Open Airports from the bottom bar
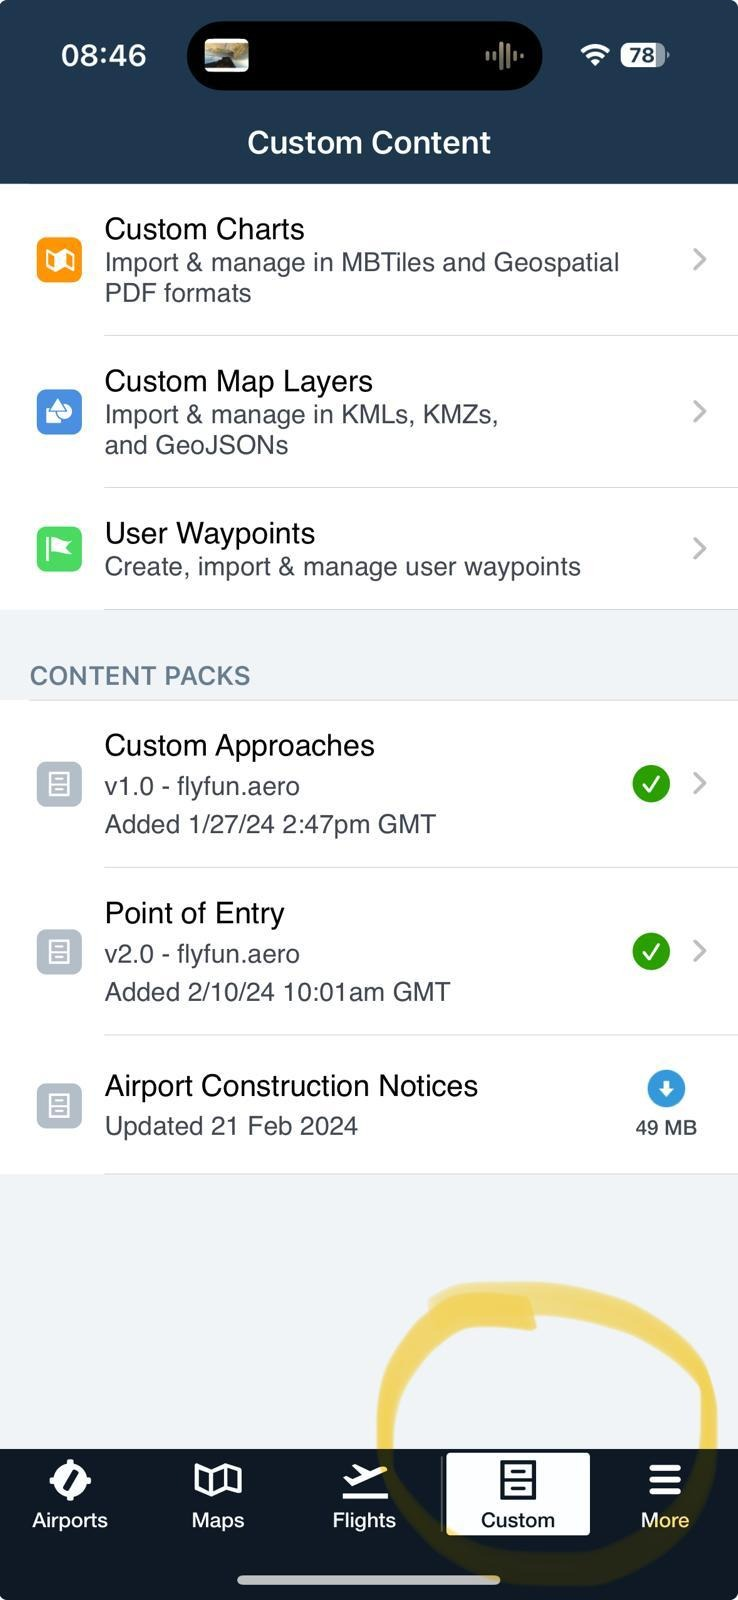The height and width of the screenshot is (1600, 738). tap(69, 1494)
